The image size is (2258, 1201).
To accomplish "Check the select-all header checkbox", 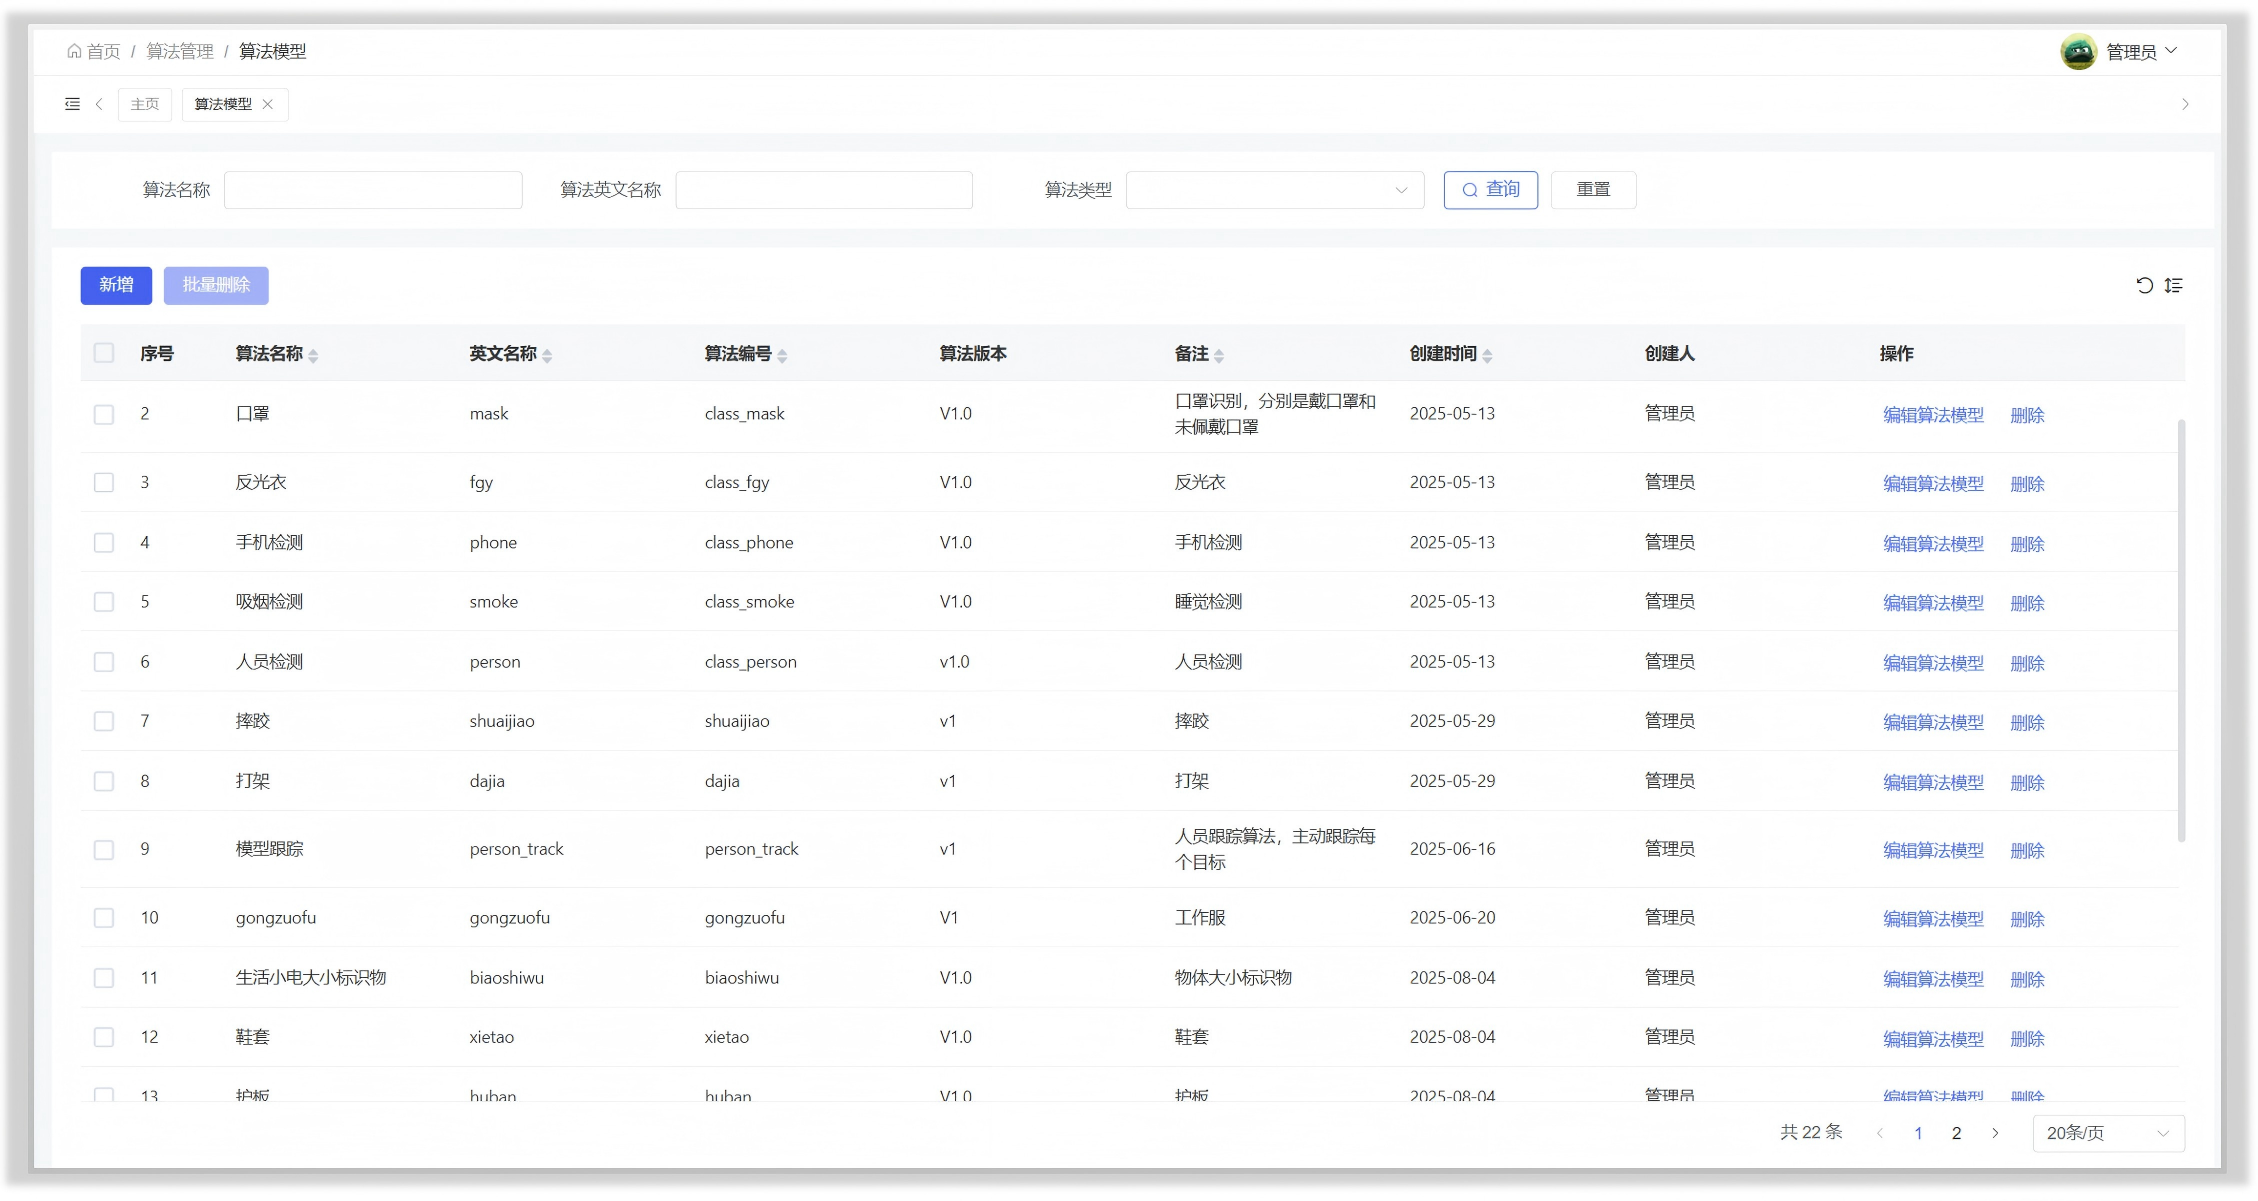I will click(x=104, y=353).
